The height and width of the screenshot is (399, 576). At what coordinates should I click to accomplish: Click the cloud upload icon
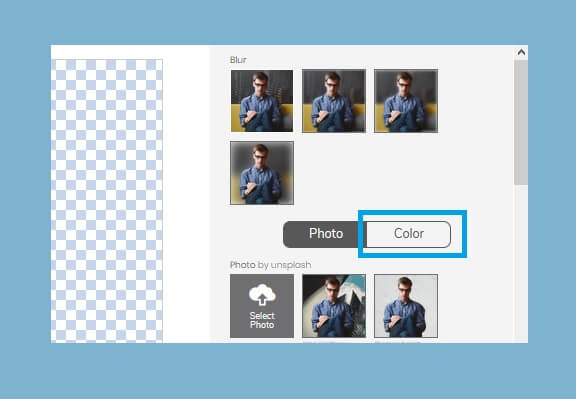coord(262,295)
